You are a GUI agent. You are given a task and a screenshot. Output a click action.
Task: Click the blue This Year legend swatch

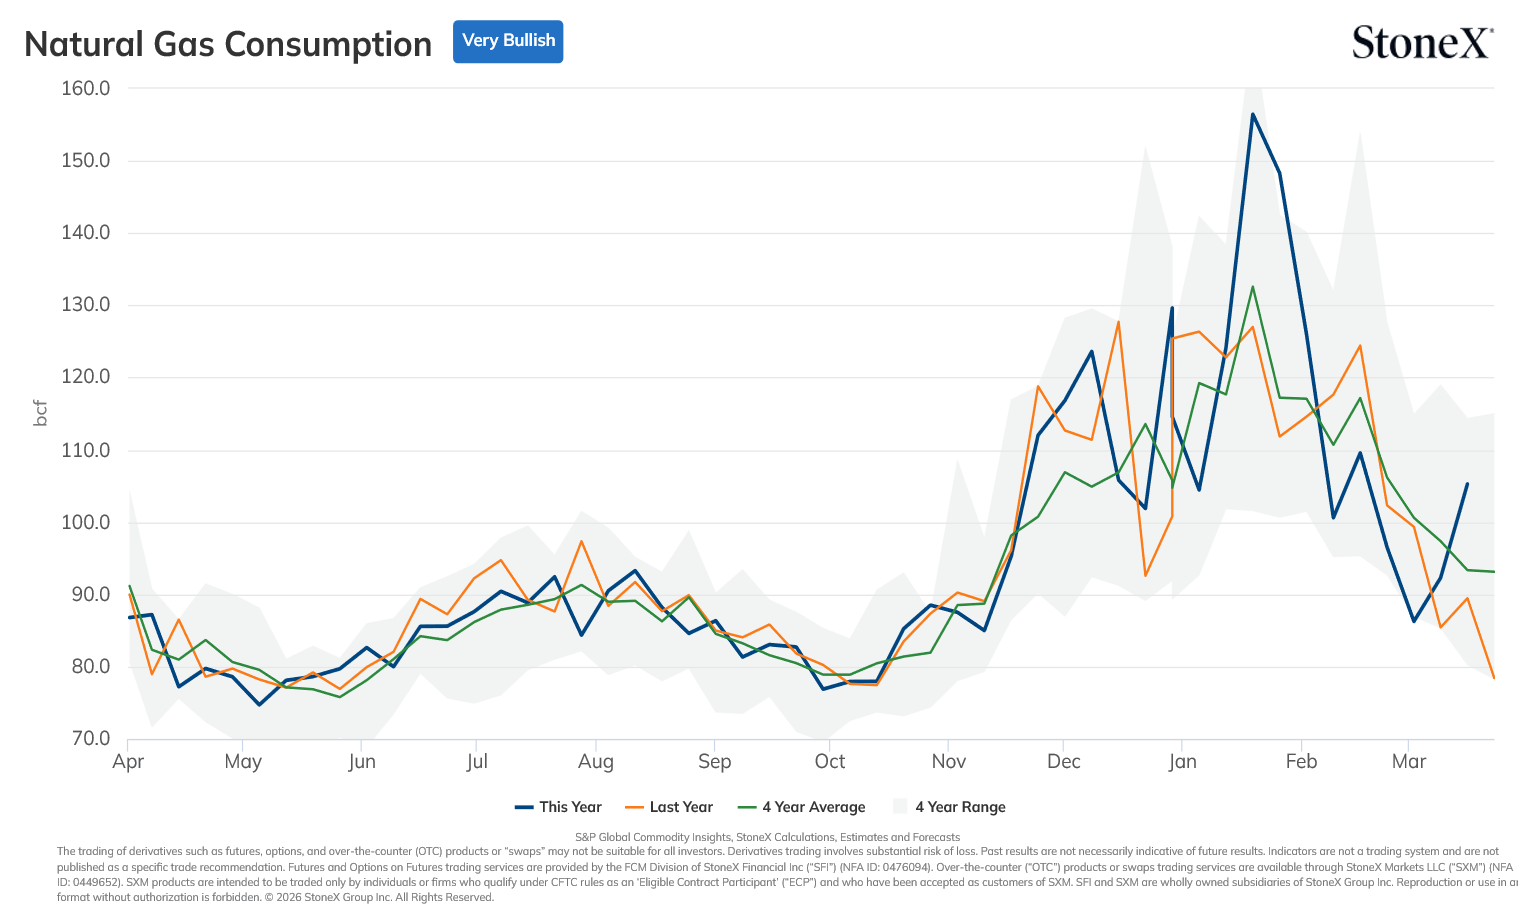point(524,807)
